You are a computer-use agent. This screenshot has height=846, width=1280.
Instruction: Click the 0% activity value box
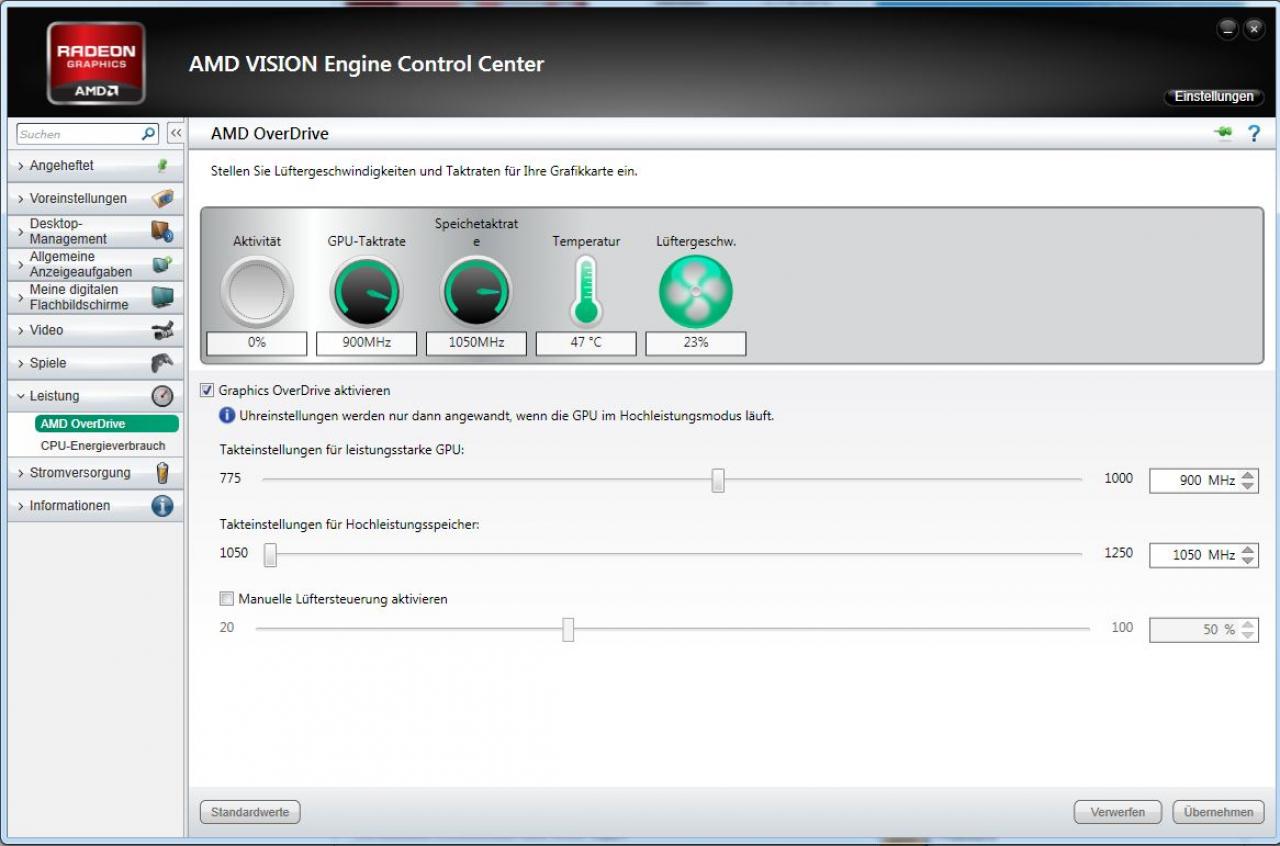point(257,343)
